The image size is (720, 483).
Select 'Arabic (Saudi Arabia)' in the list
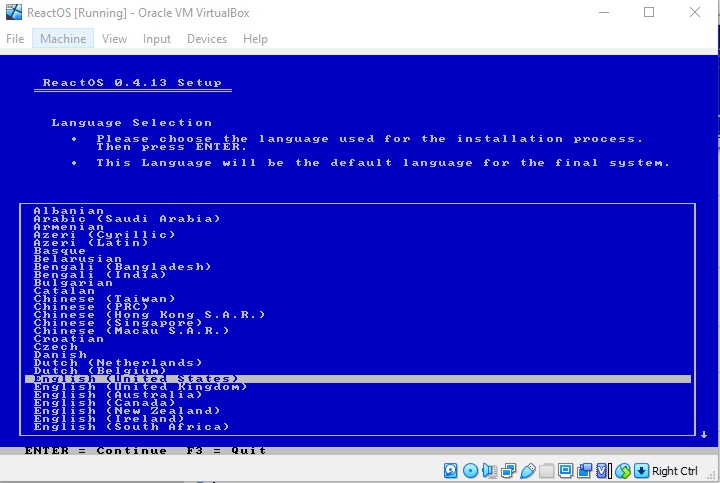pos(358,219)
